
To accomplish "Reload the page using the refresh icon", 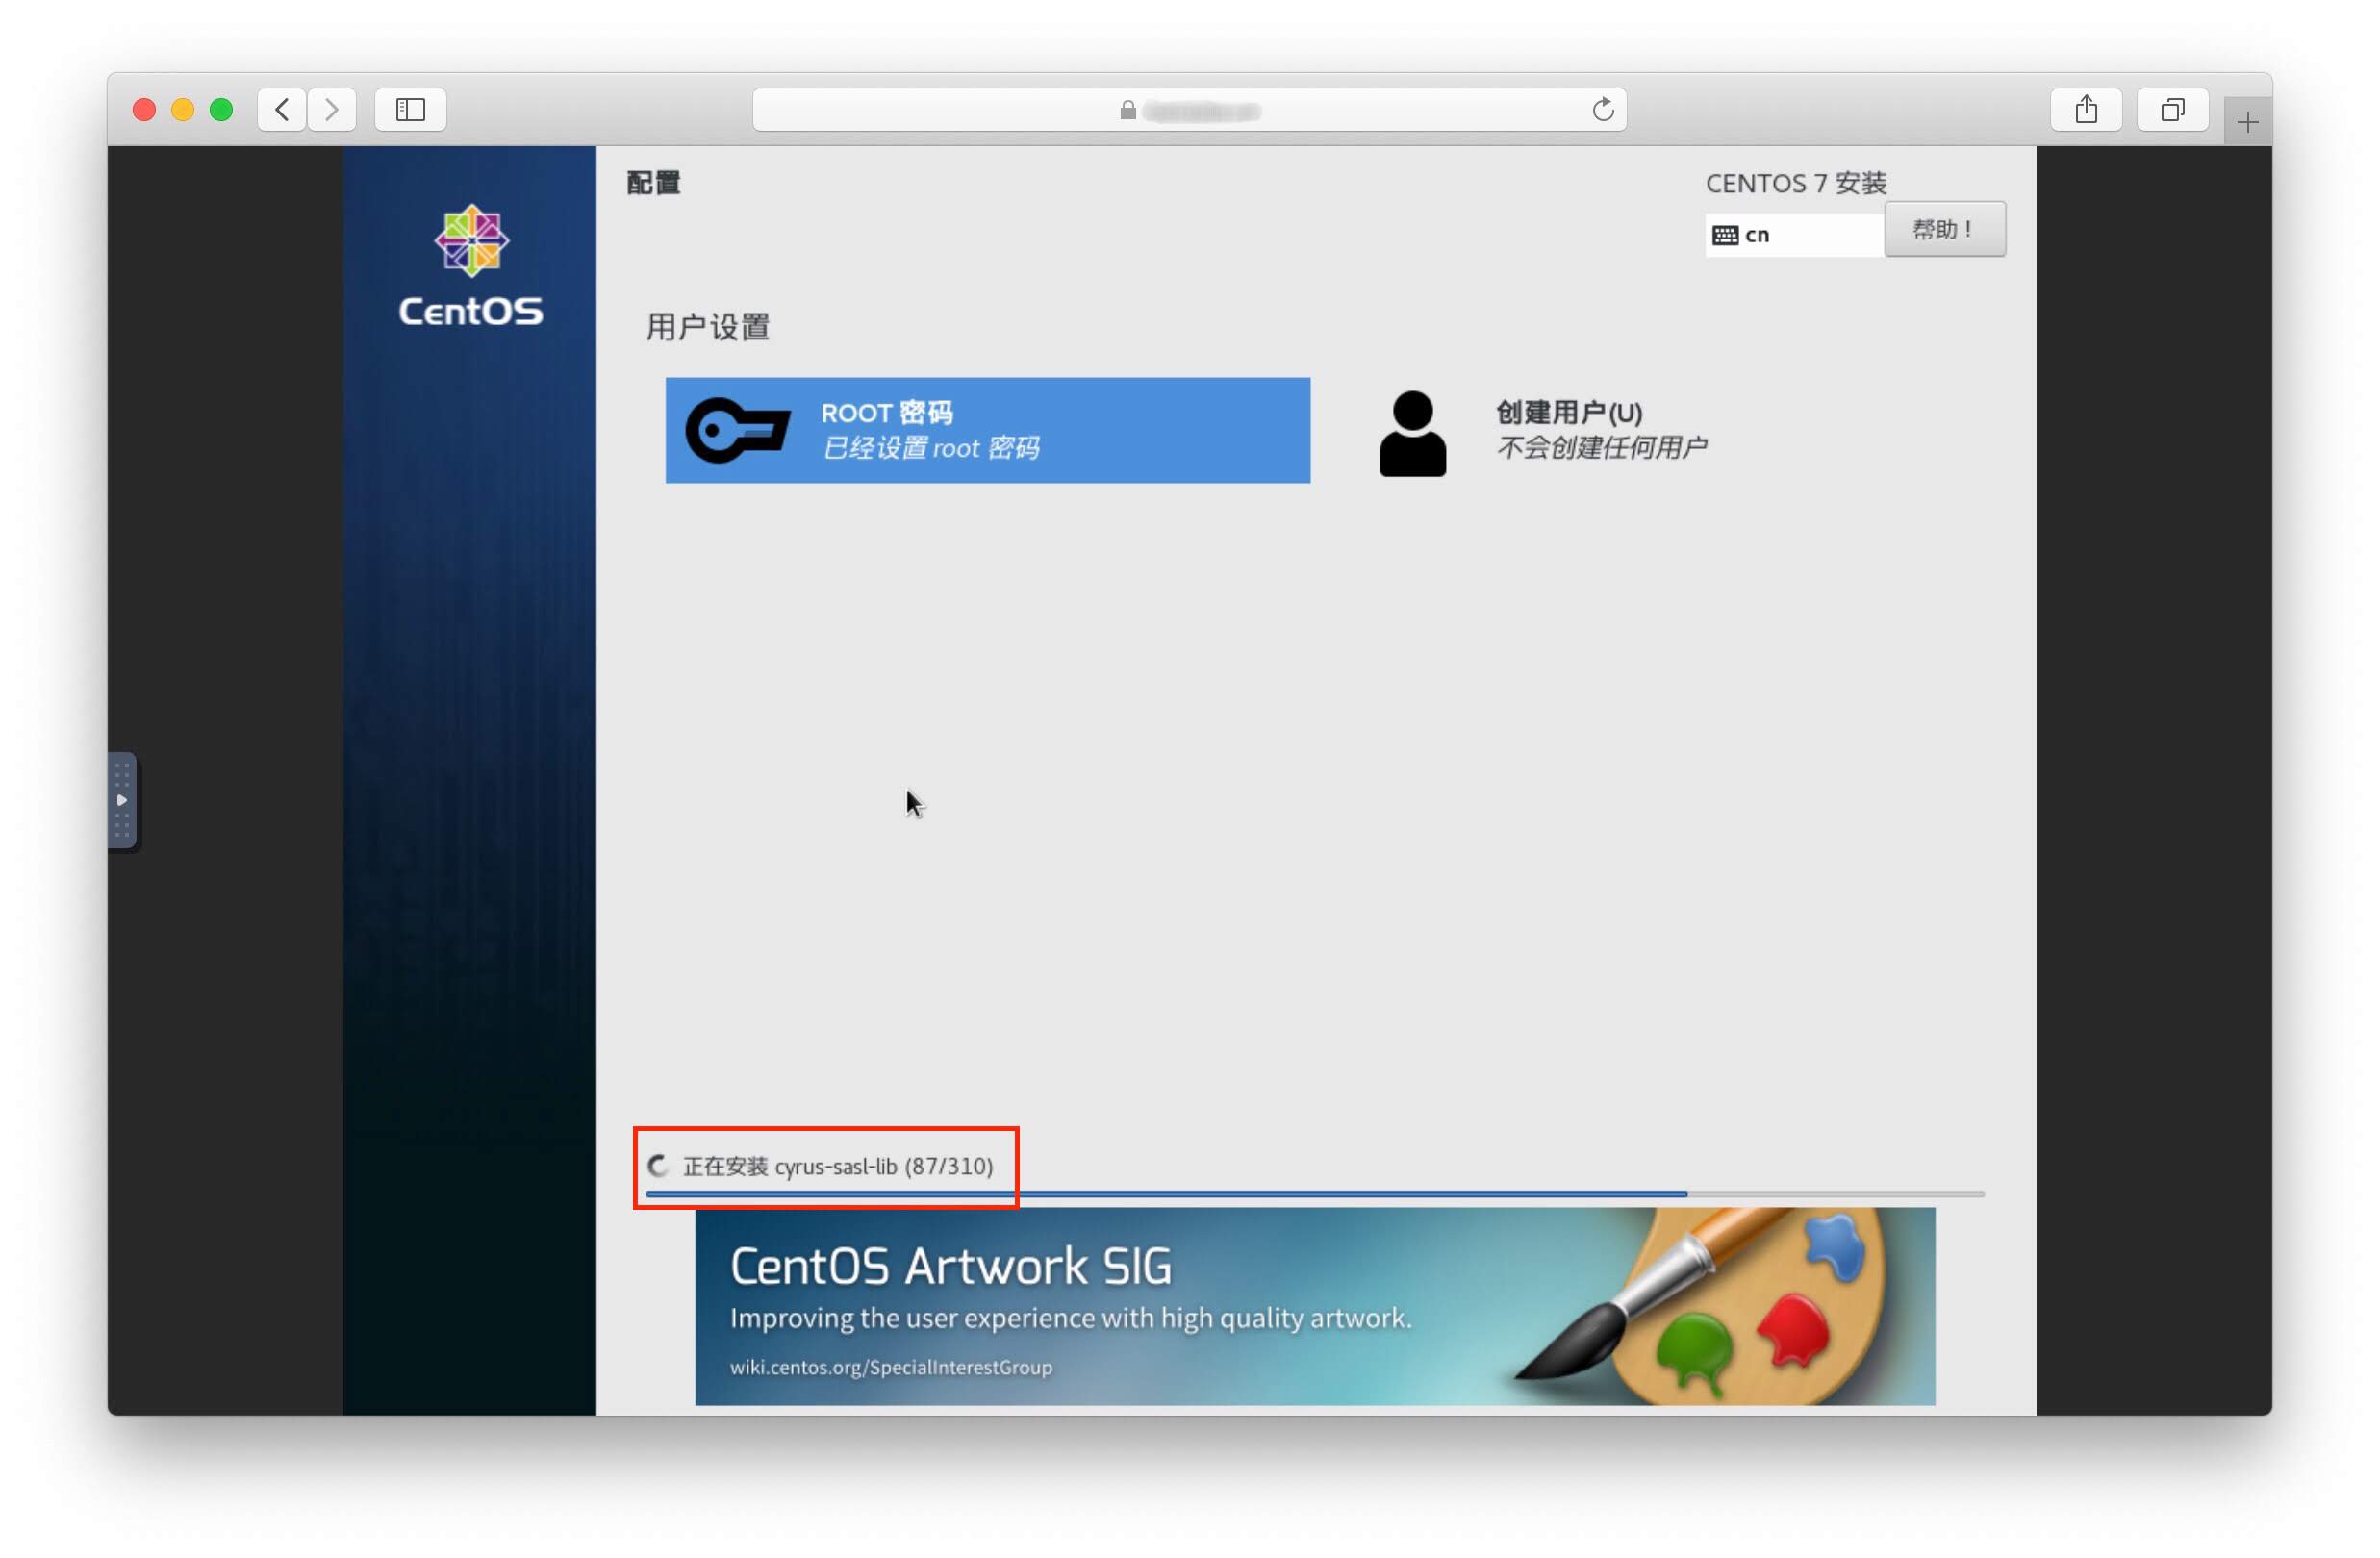I will pyautogui.click(x=1602, y=109).
